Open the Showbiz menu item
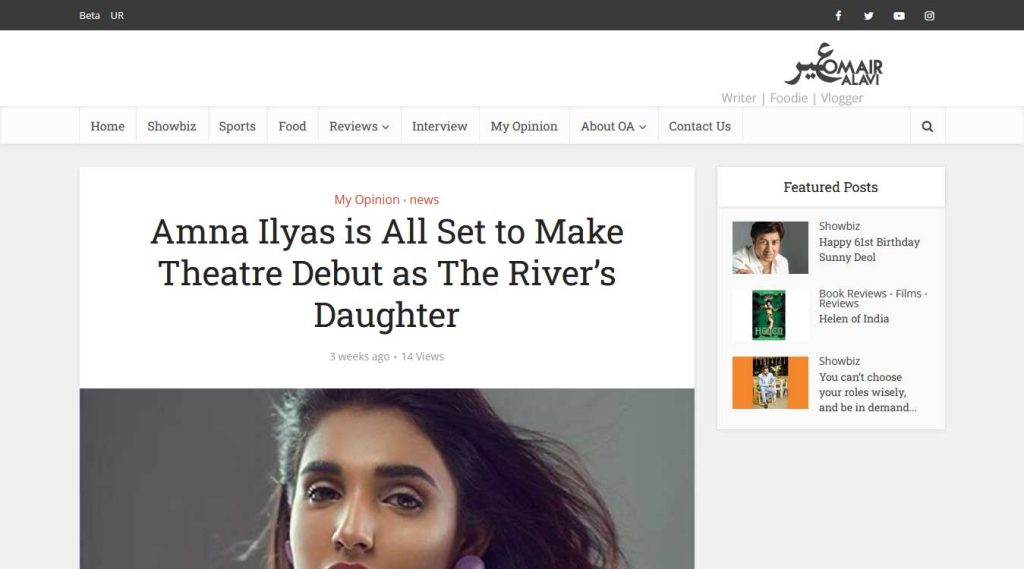The image size is (1024, 569). (172, 126)
